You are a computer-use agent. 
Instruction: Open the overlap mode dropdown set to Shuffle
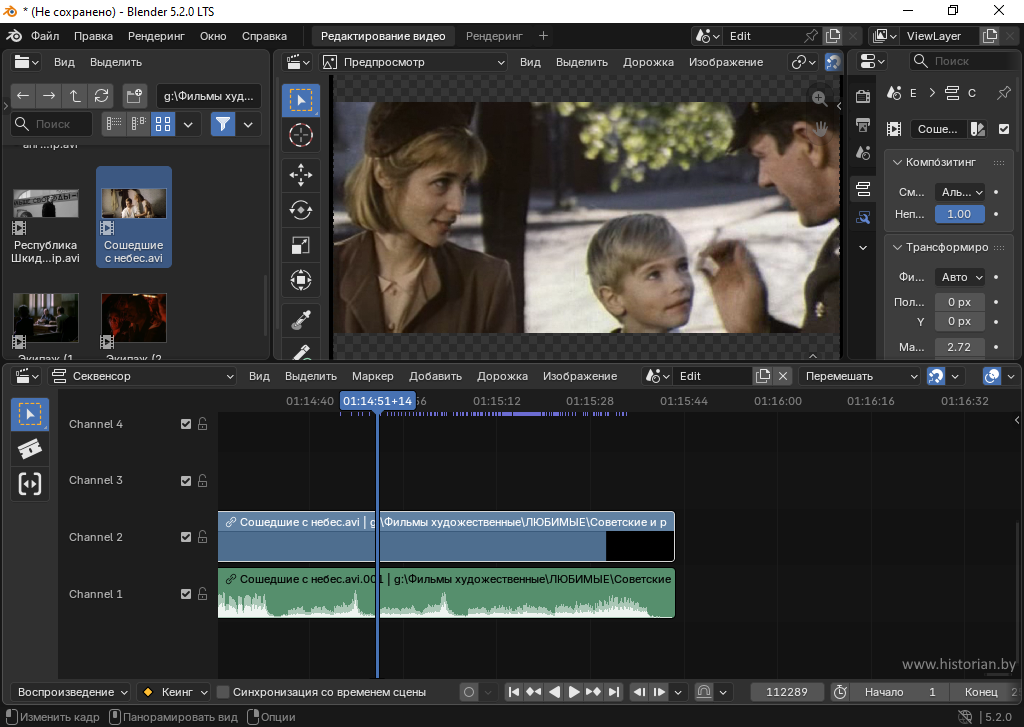pyautogui.click(x=861, y=376)
